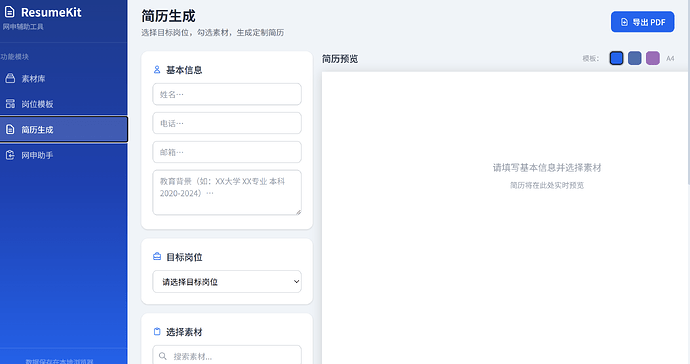690x364 pixels.
Task: Click the search magnifier icon
Action: (163, 356)
